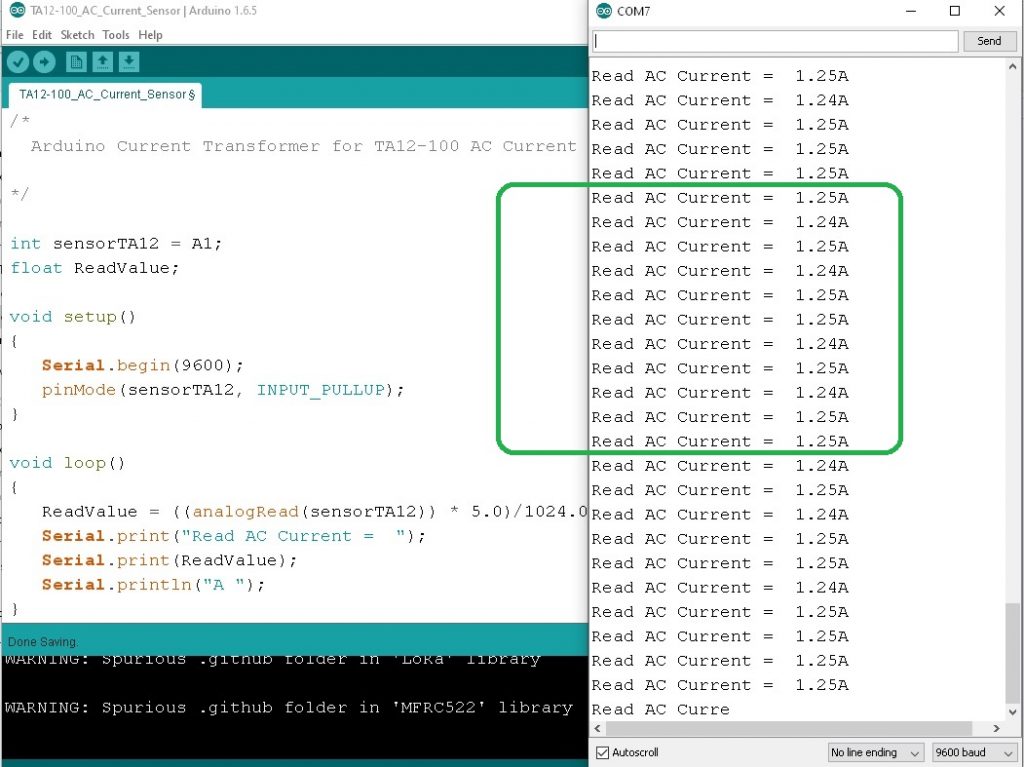Open the Help menu

click(150, 35)
